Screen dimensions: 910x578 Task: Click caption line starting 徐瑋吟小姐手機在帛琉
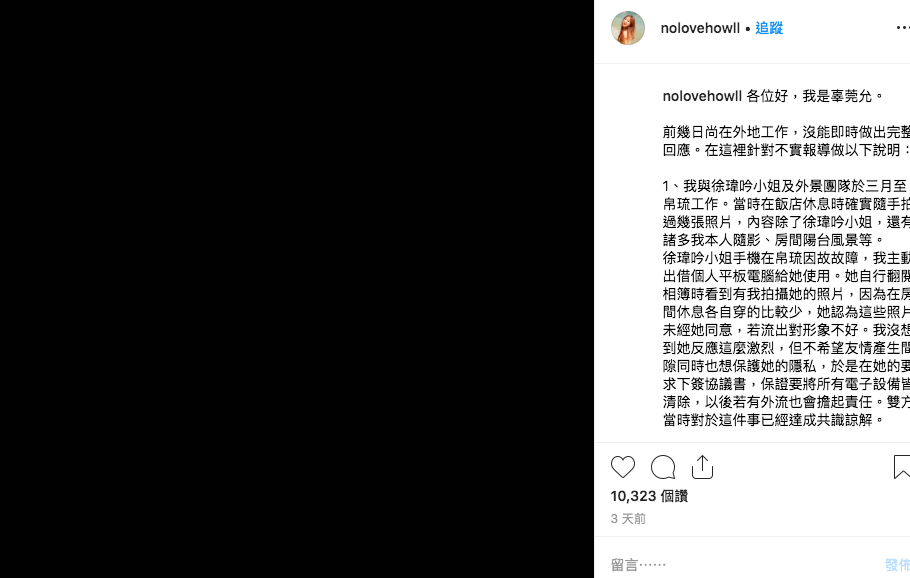pyautogui.click(x=786, y=258)
